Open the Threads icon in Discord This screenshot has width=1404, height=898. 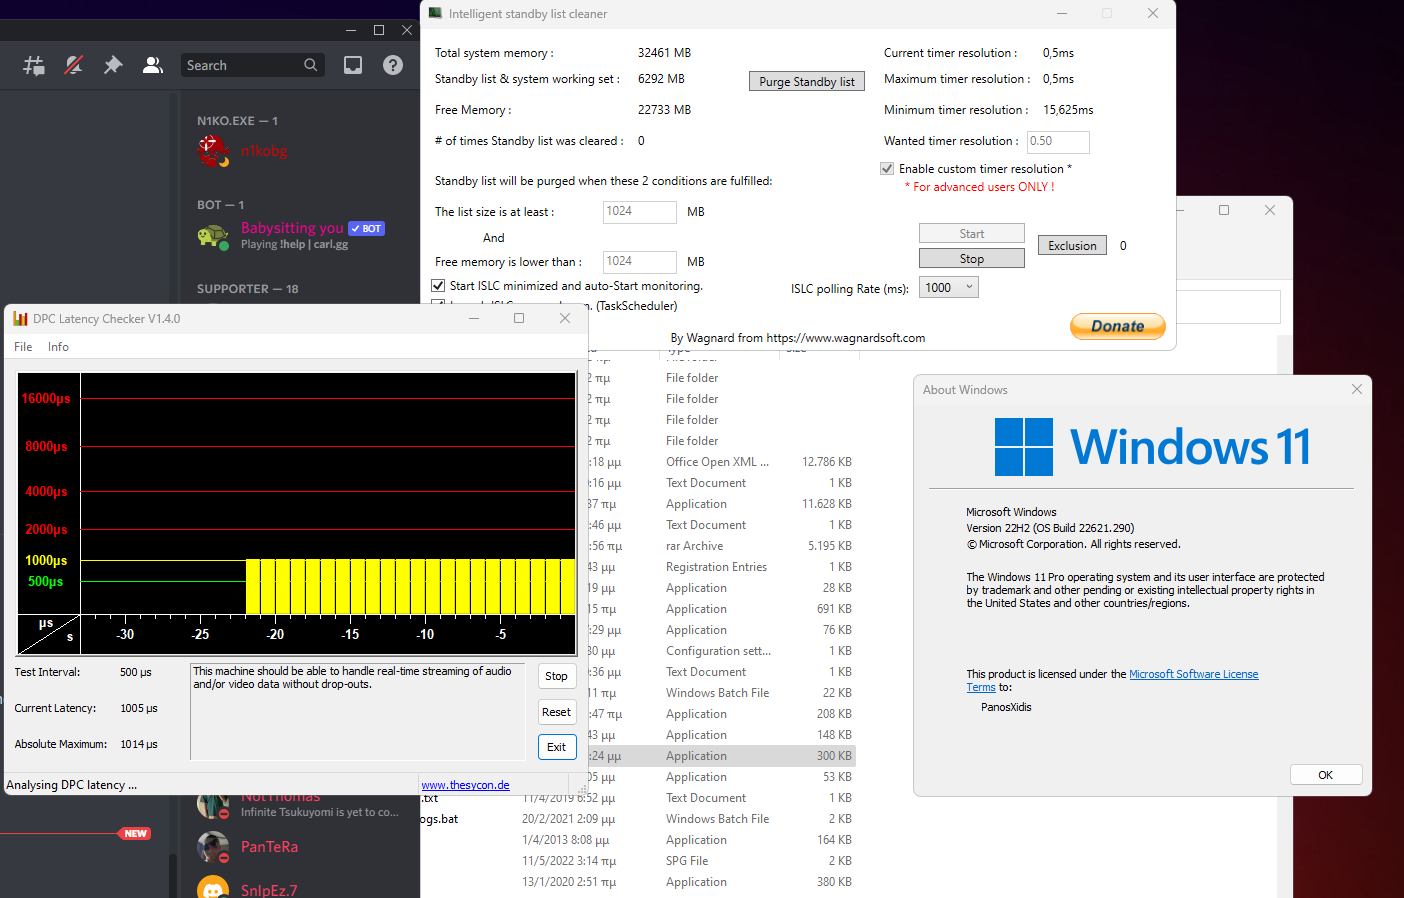tap(34, 65)
